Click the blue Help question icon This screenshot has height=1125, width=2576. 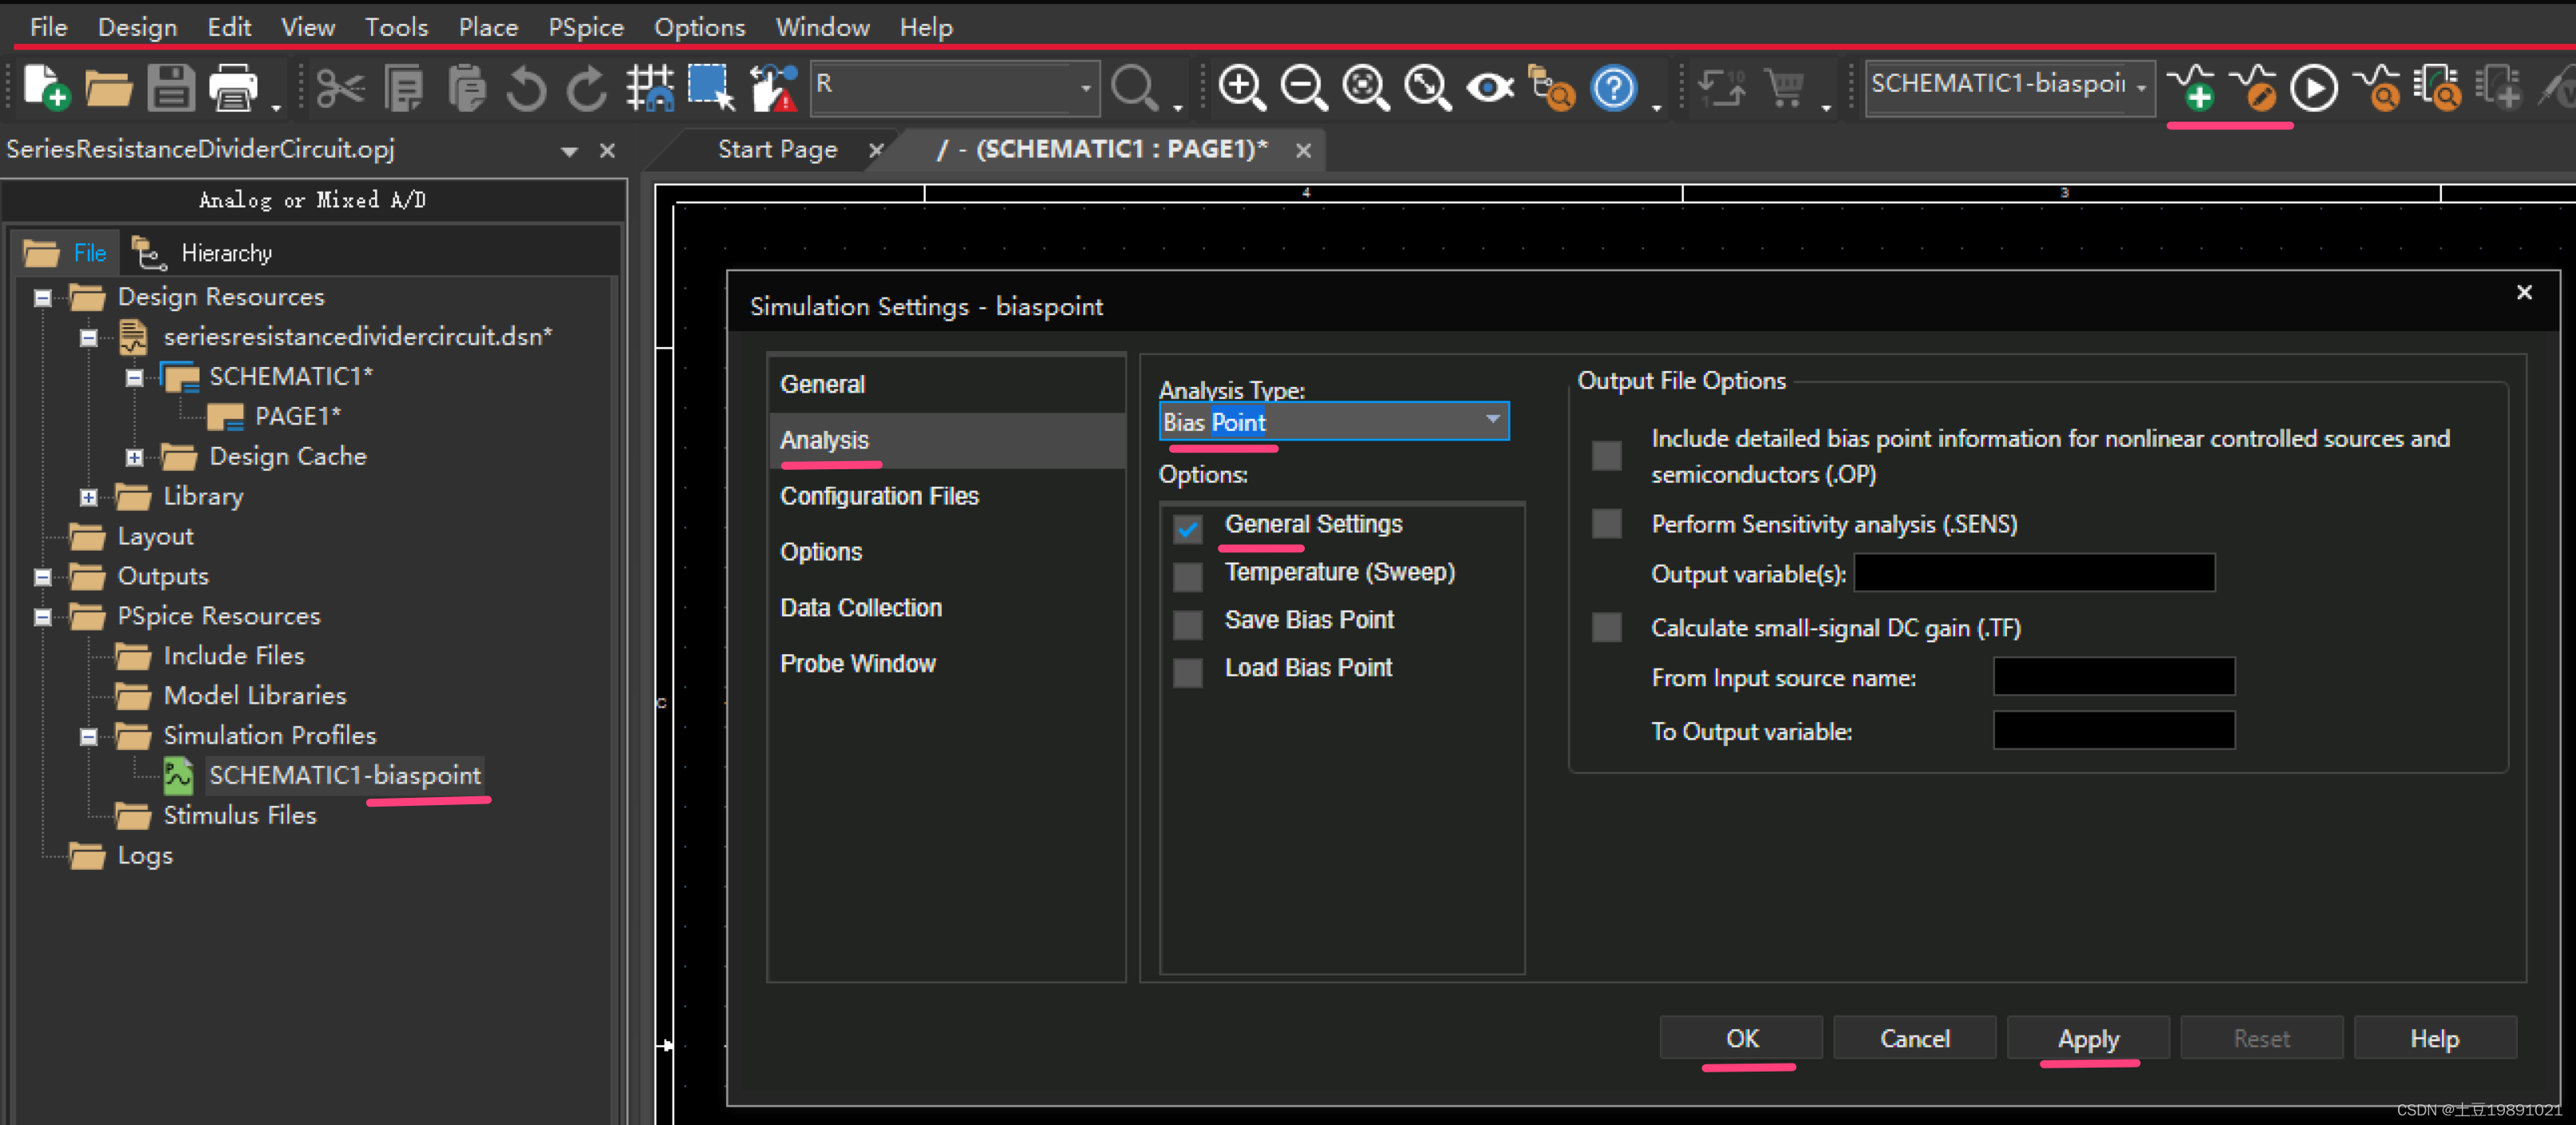(x=1613, y=88)
